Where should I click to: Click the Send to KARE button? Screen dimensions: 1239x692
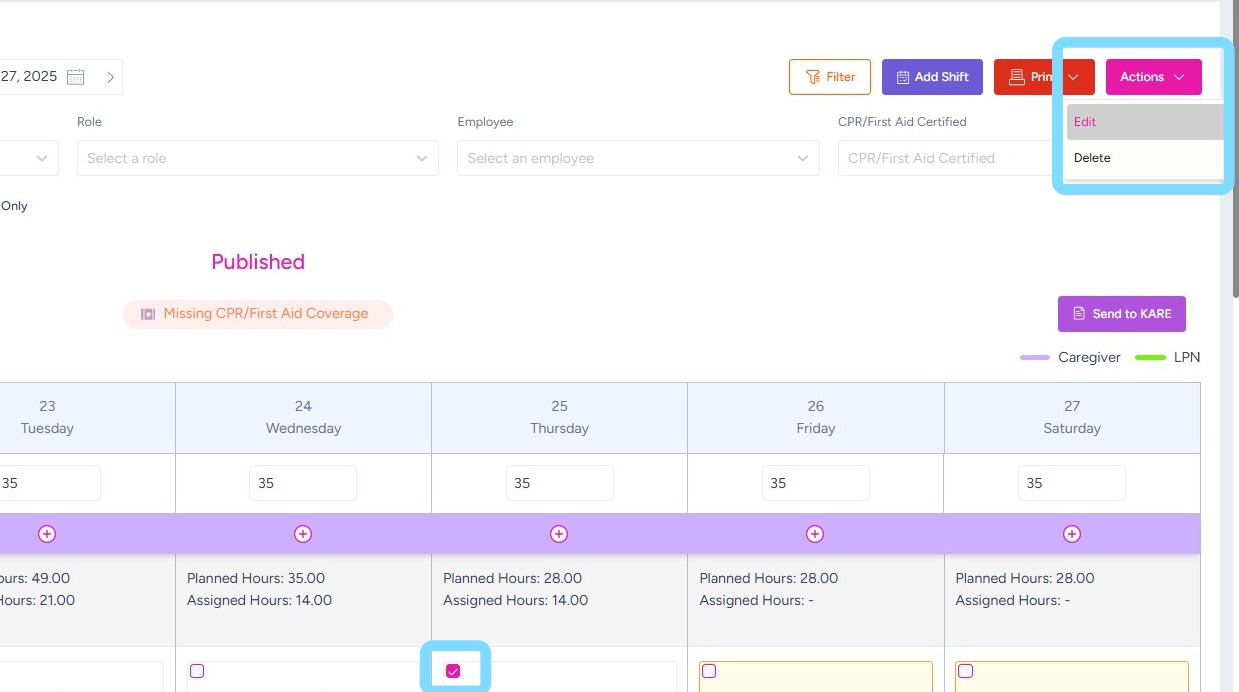click(1121, 314)
